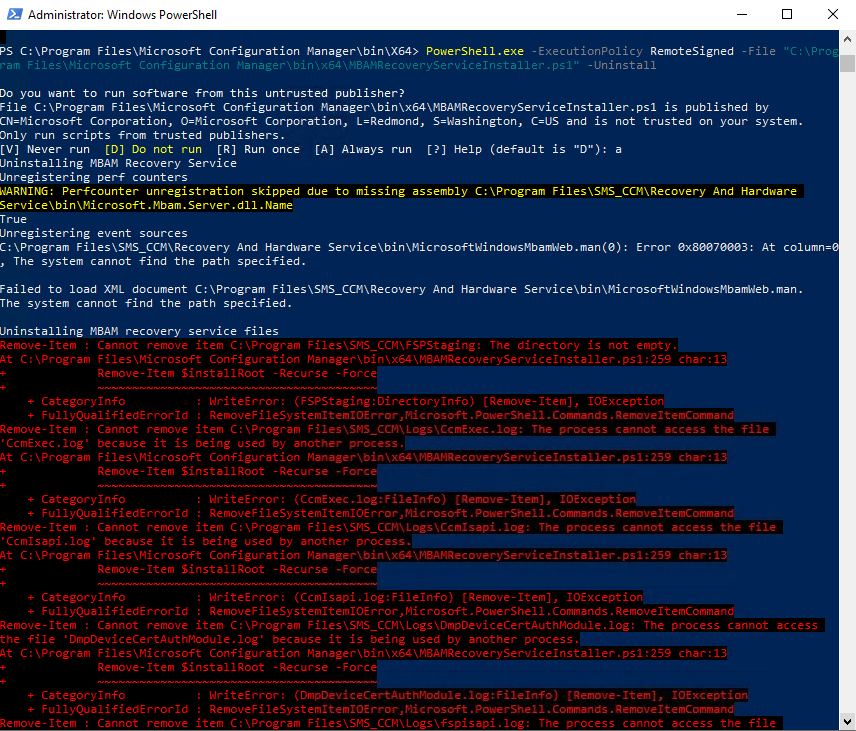Click the line 'Unregistering perf counters'
856x731 pixels.
[x=94, y=177]
